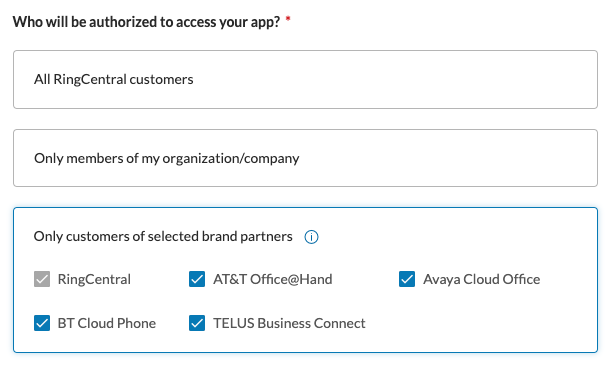Click the TELUS Business Connect label

[x=289, y=323]
